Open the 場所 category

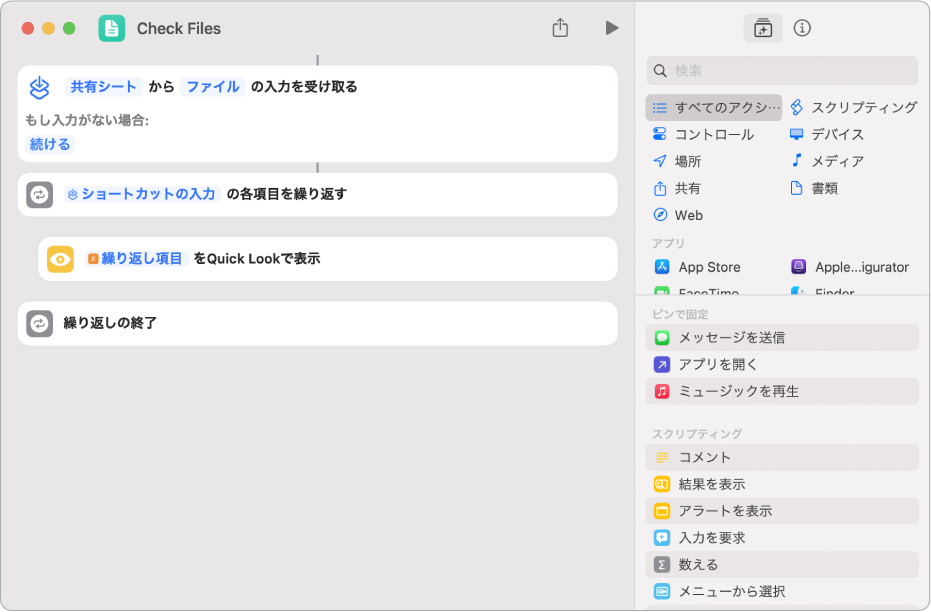(677, 161)
